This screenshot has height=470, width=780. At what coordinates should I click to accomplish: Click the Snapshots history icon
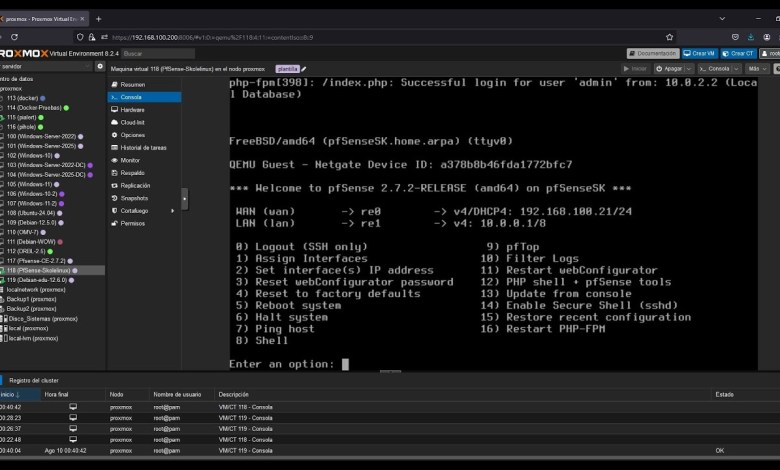114,198
